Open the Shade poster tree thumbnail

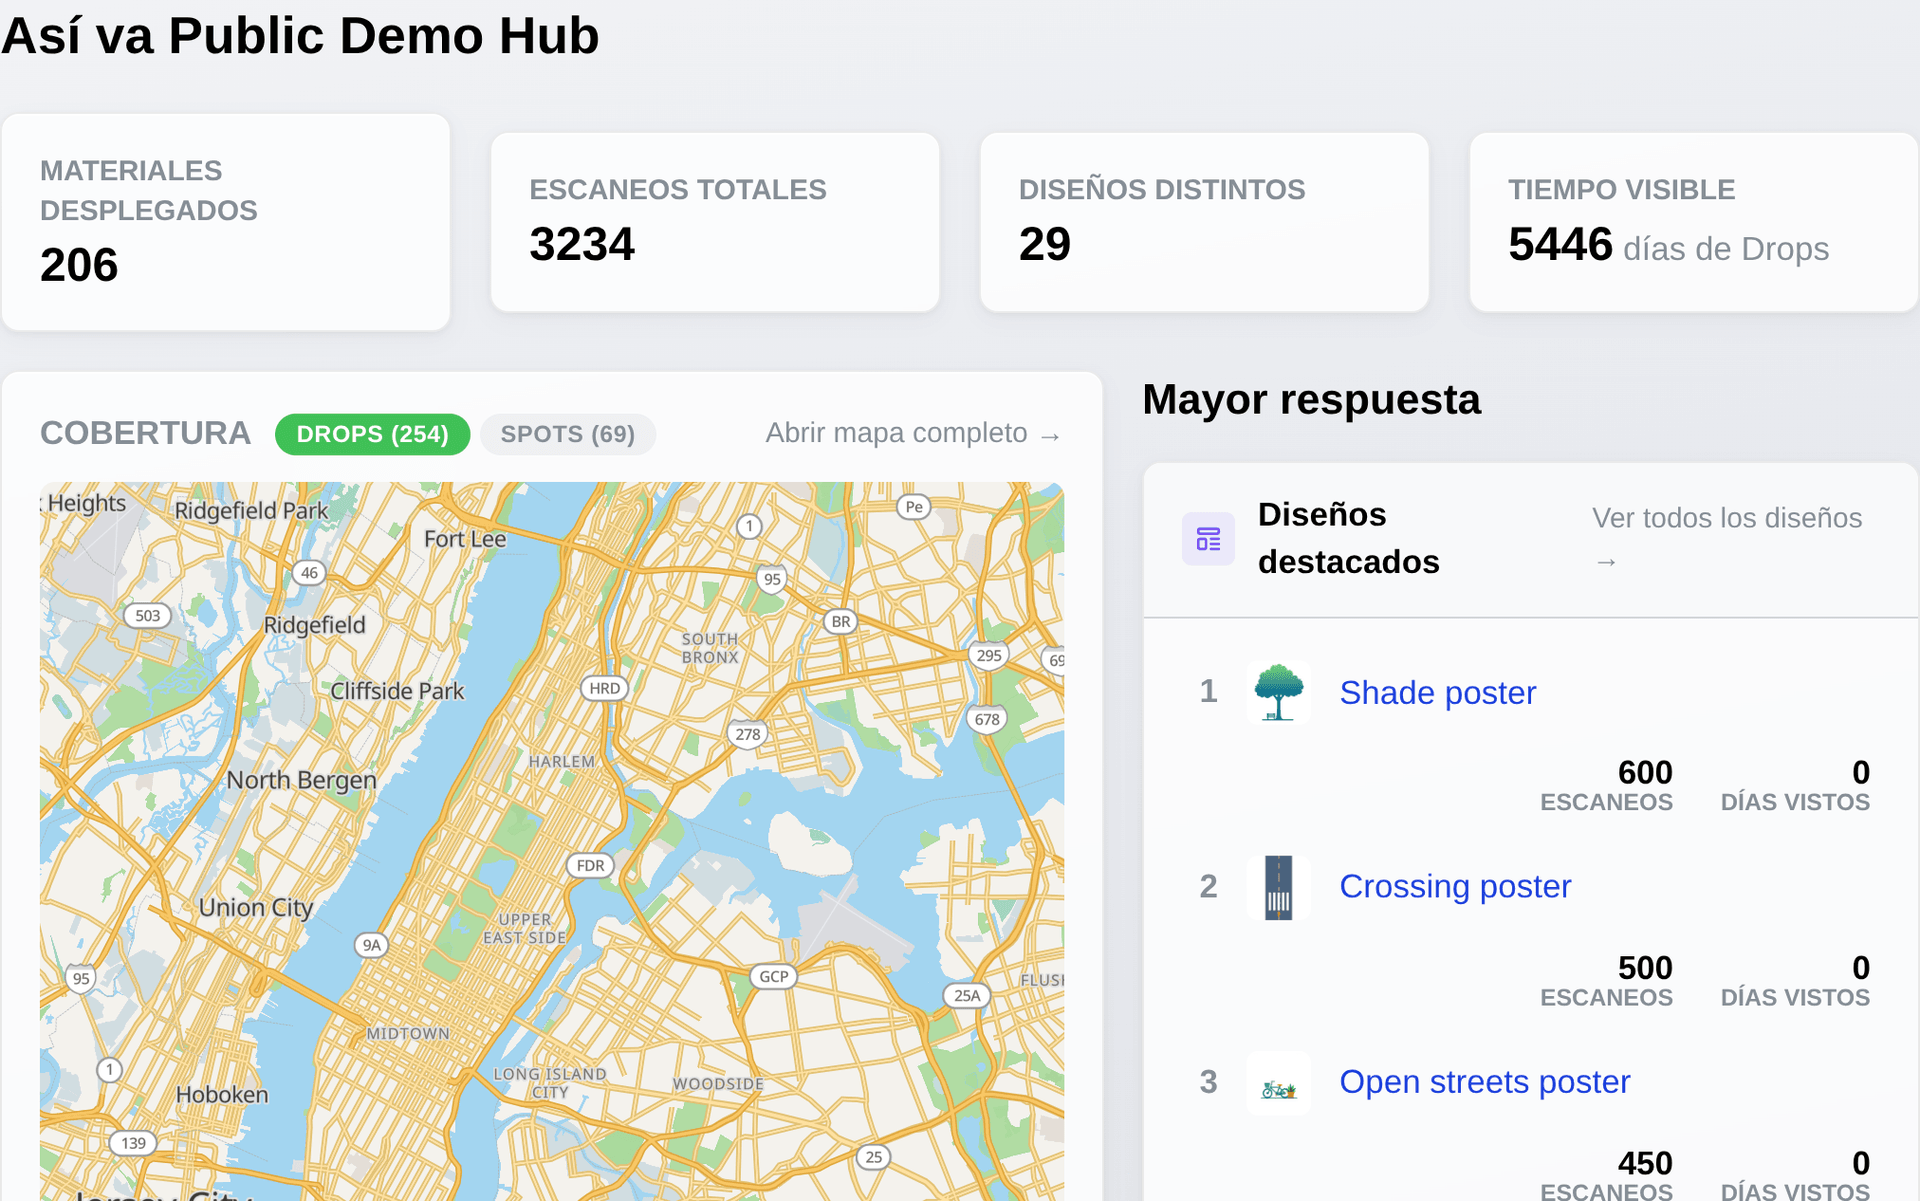pos(1278,692)
